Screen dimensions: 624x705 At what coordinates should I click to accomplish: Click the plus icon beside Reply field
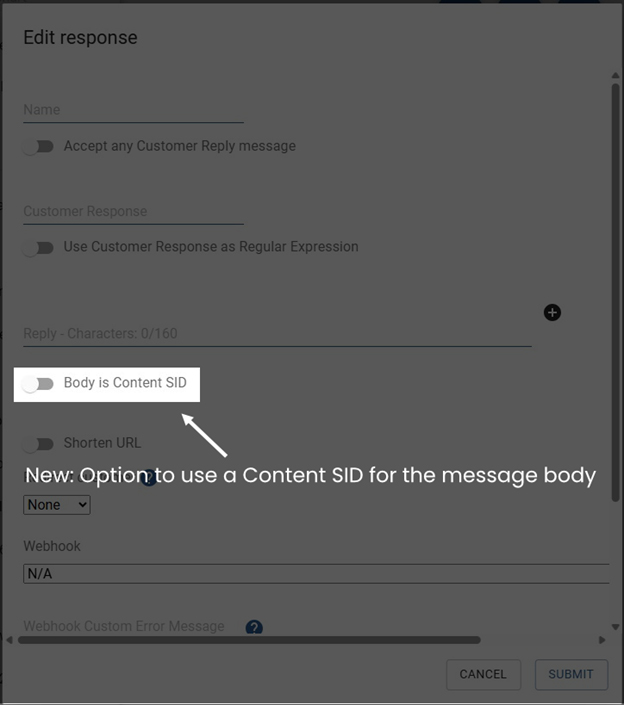tap(552, 312)
